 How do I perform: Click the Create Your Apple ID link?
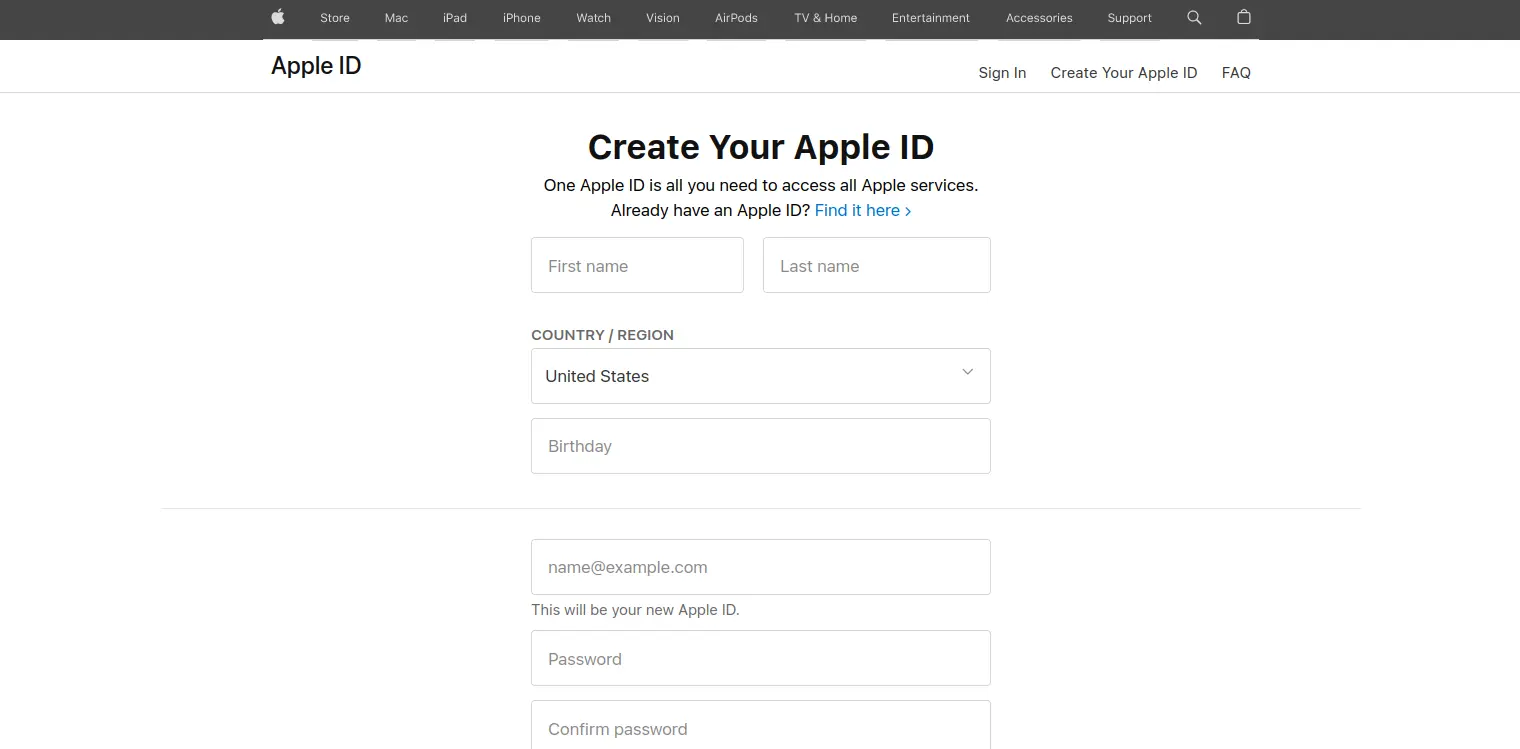(x=1124, y=73)
